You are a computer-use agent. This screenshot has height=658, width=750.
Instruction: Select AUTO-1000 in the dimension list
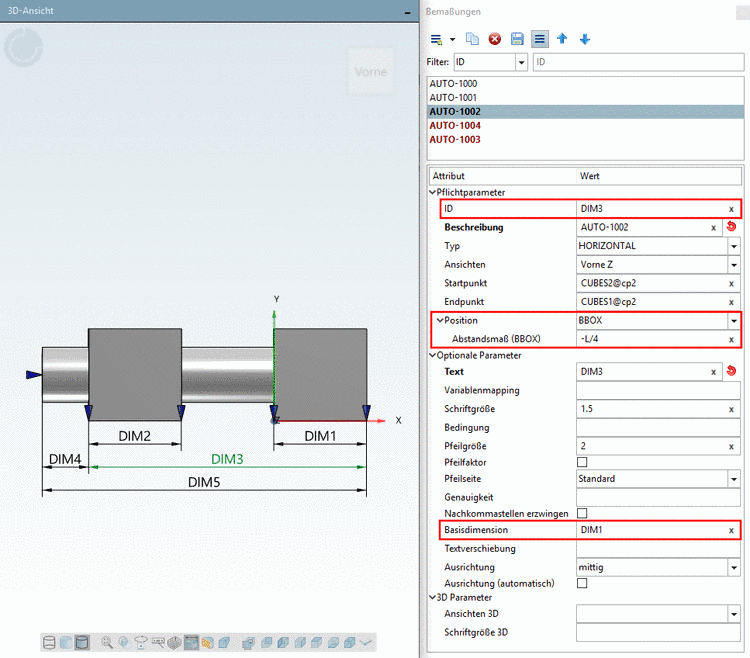pyautogui.click(x=453, y=84)
